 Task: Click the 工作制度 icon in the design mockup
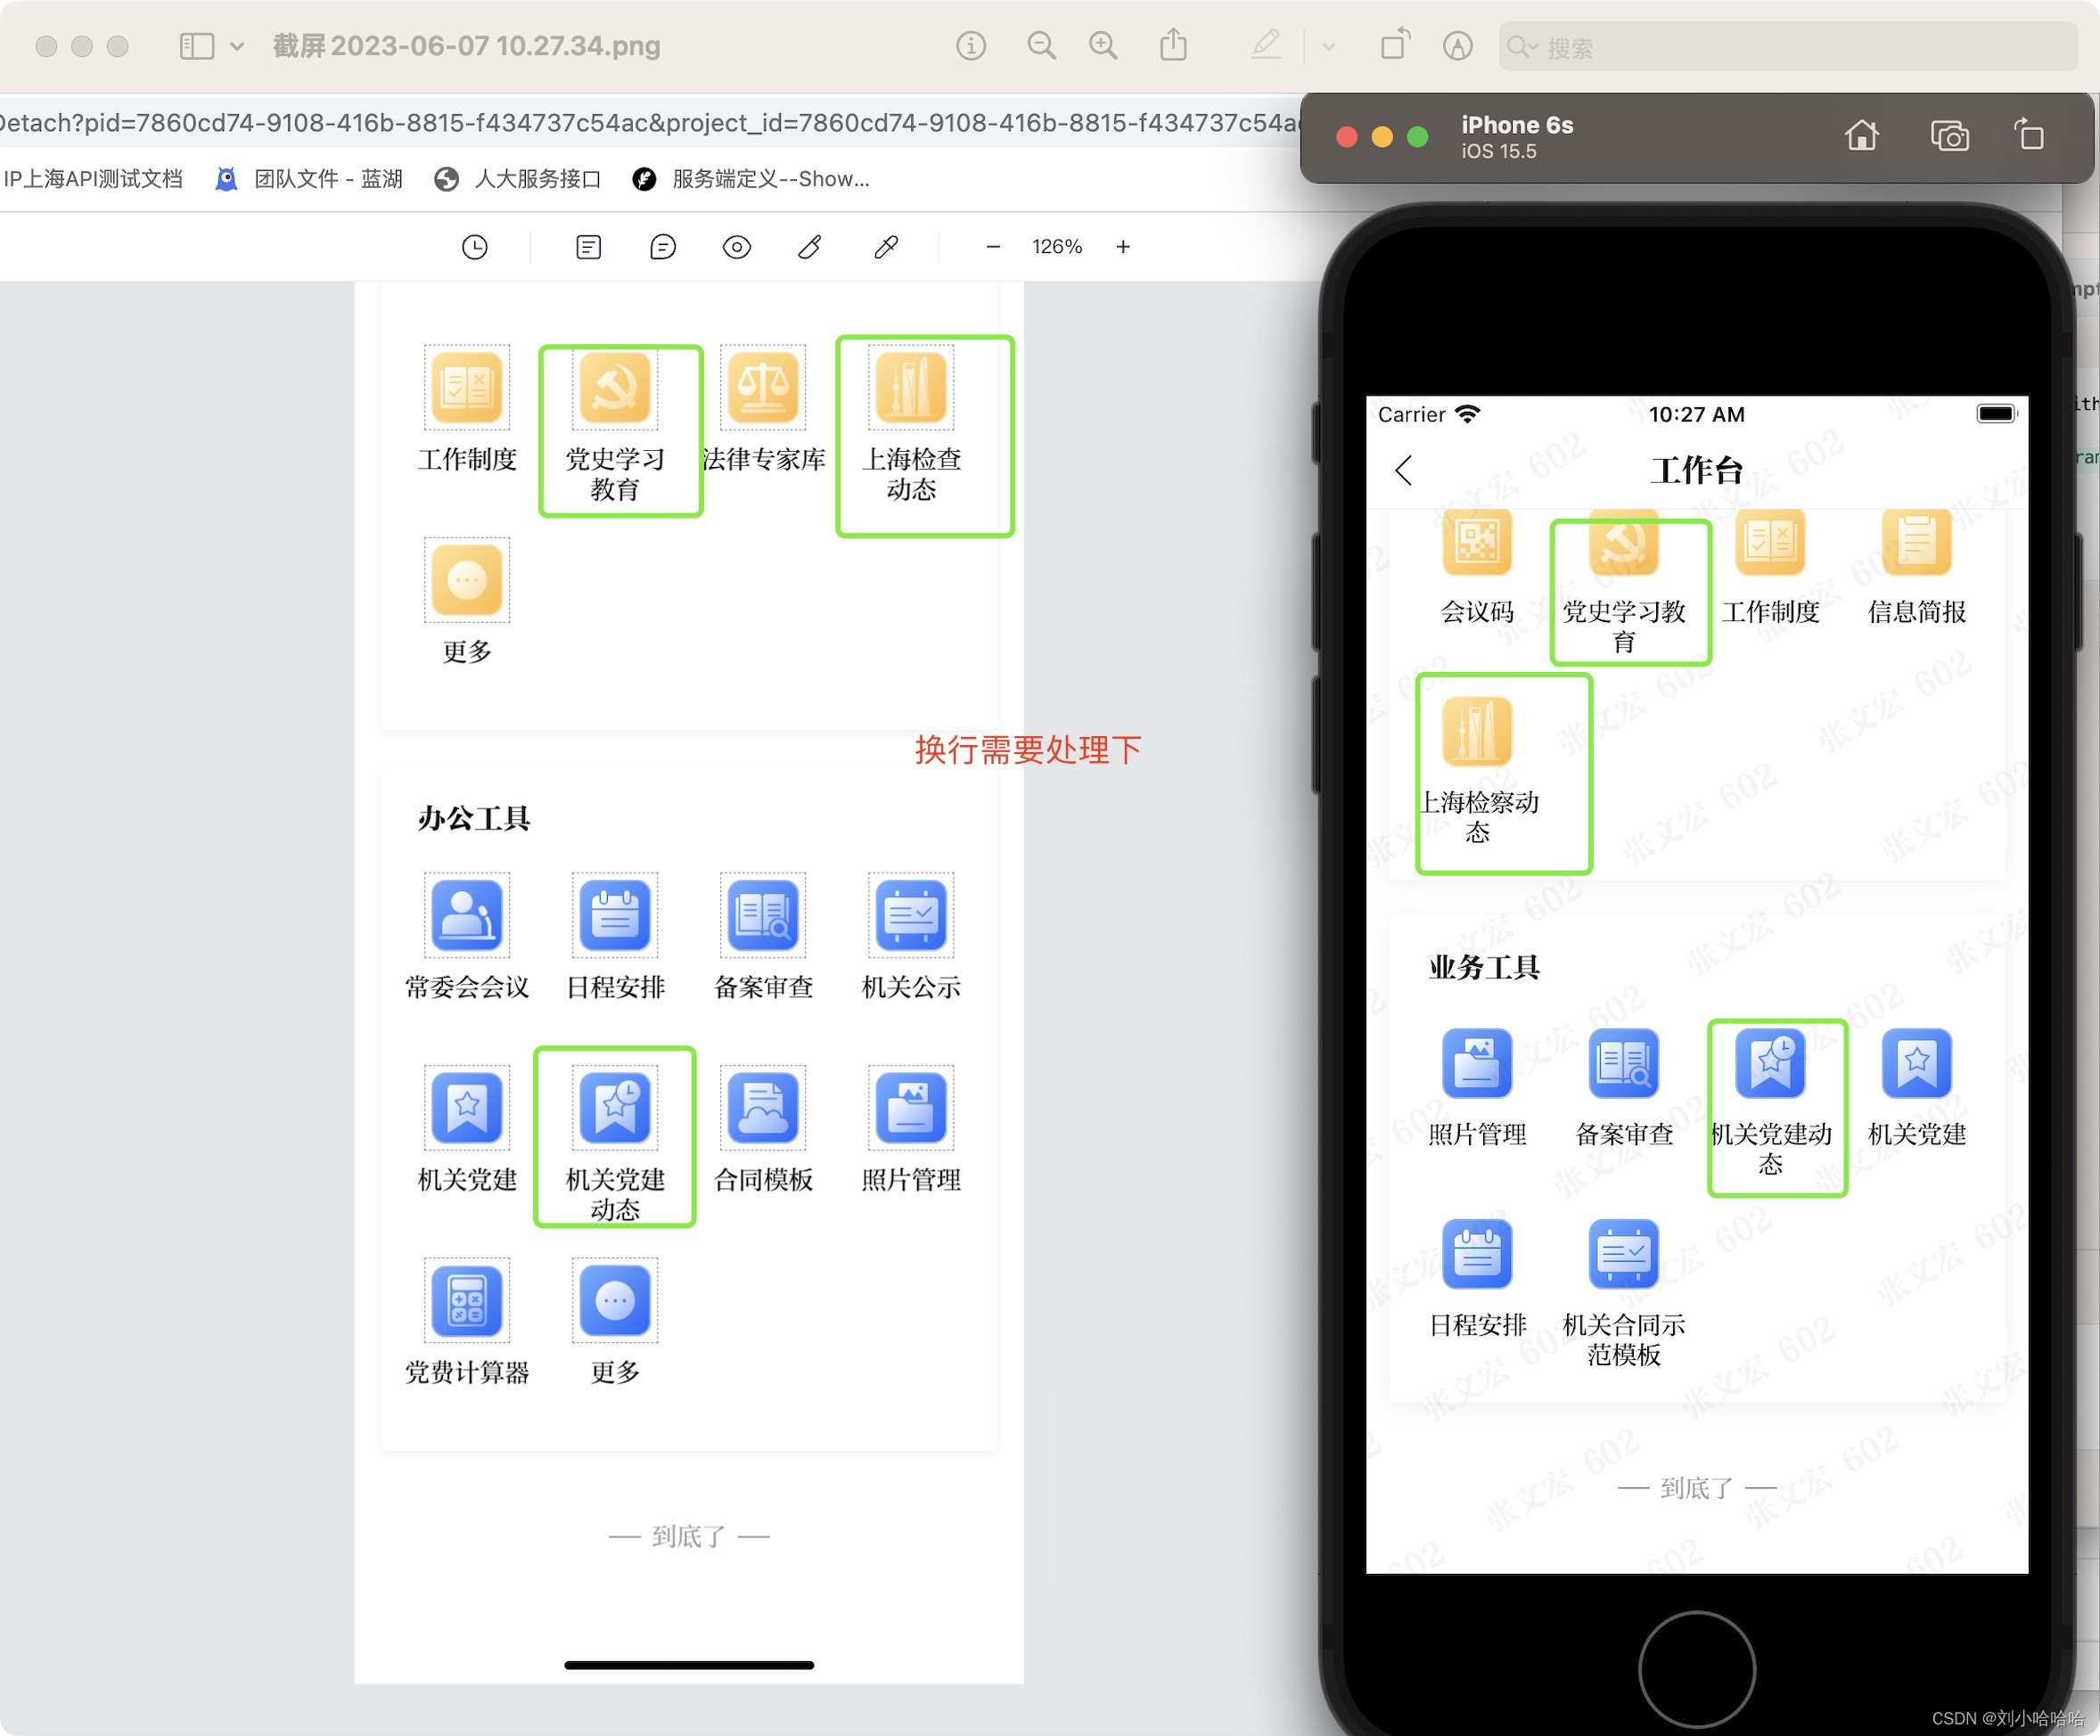tap(467, 387)
